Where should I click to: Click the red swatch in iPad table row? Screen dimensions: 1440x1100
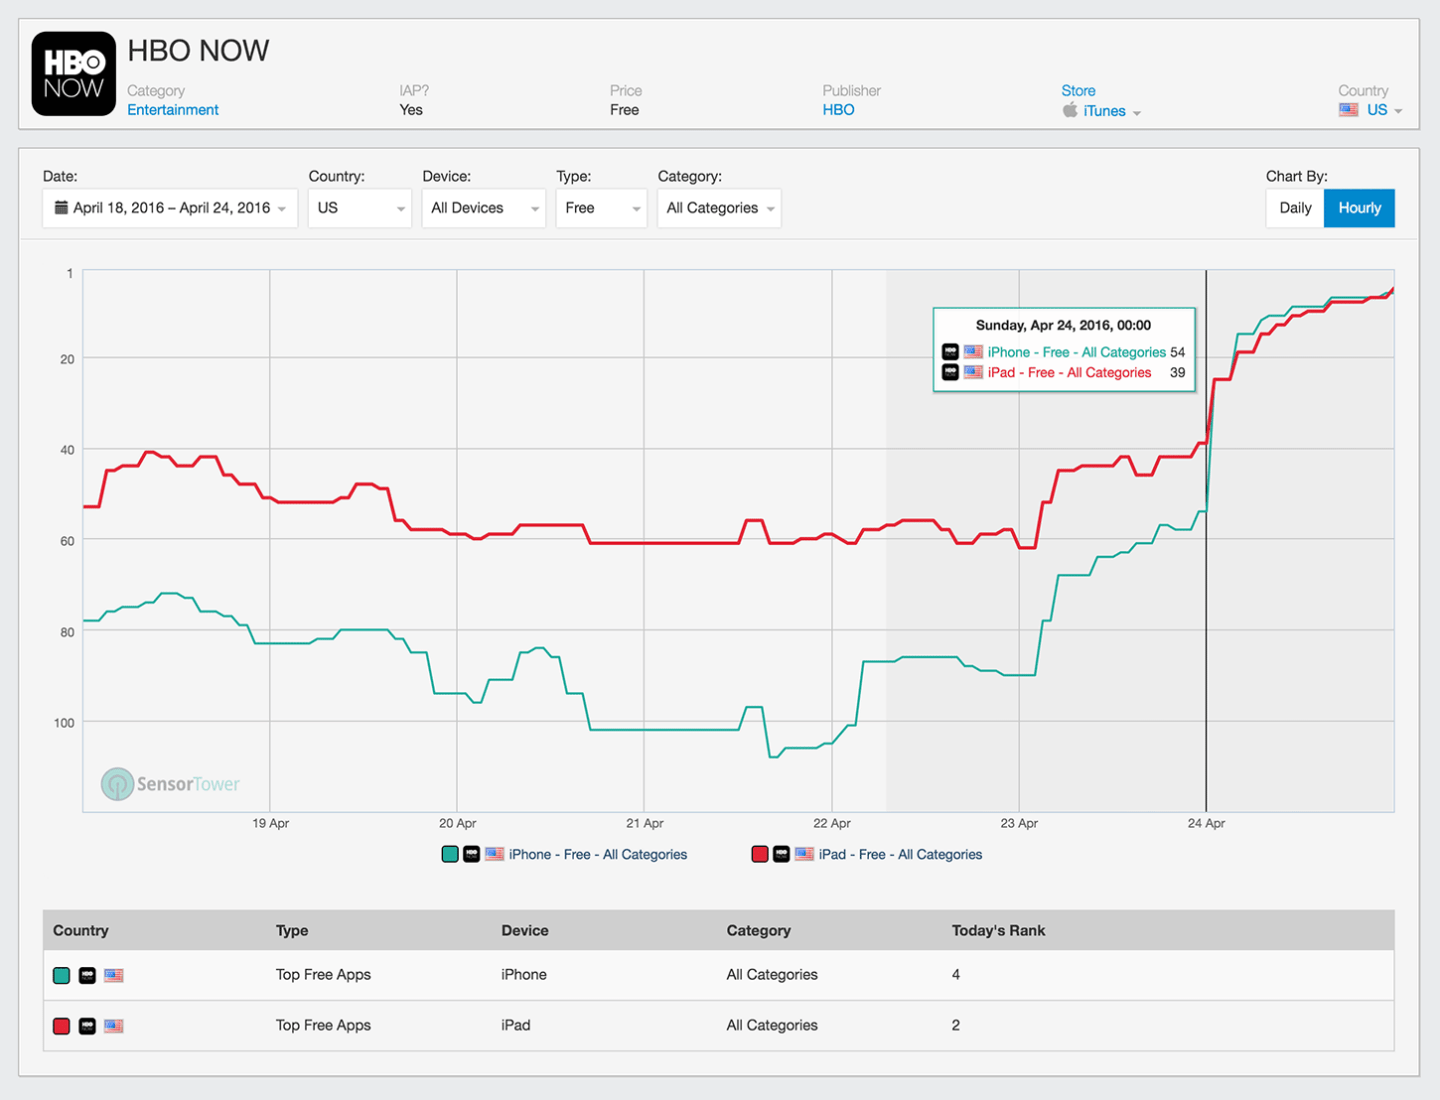[61, 1026]
